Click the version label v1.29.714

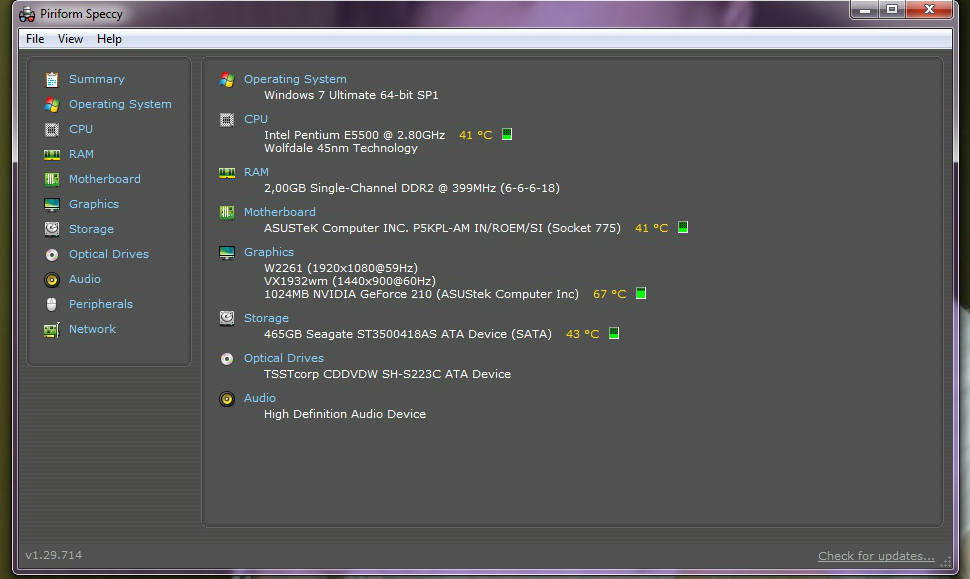53,555
